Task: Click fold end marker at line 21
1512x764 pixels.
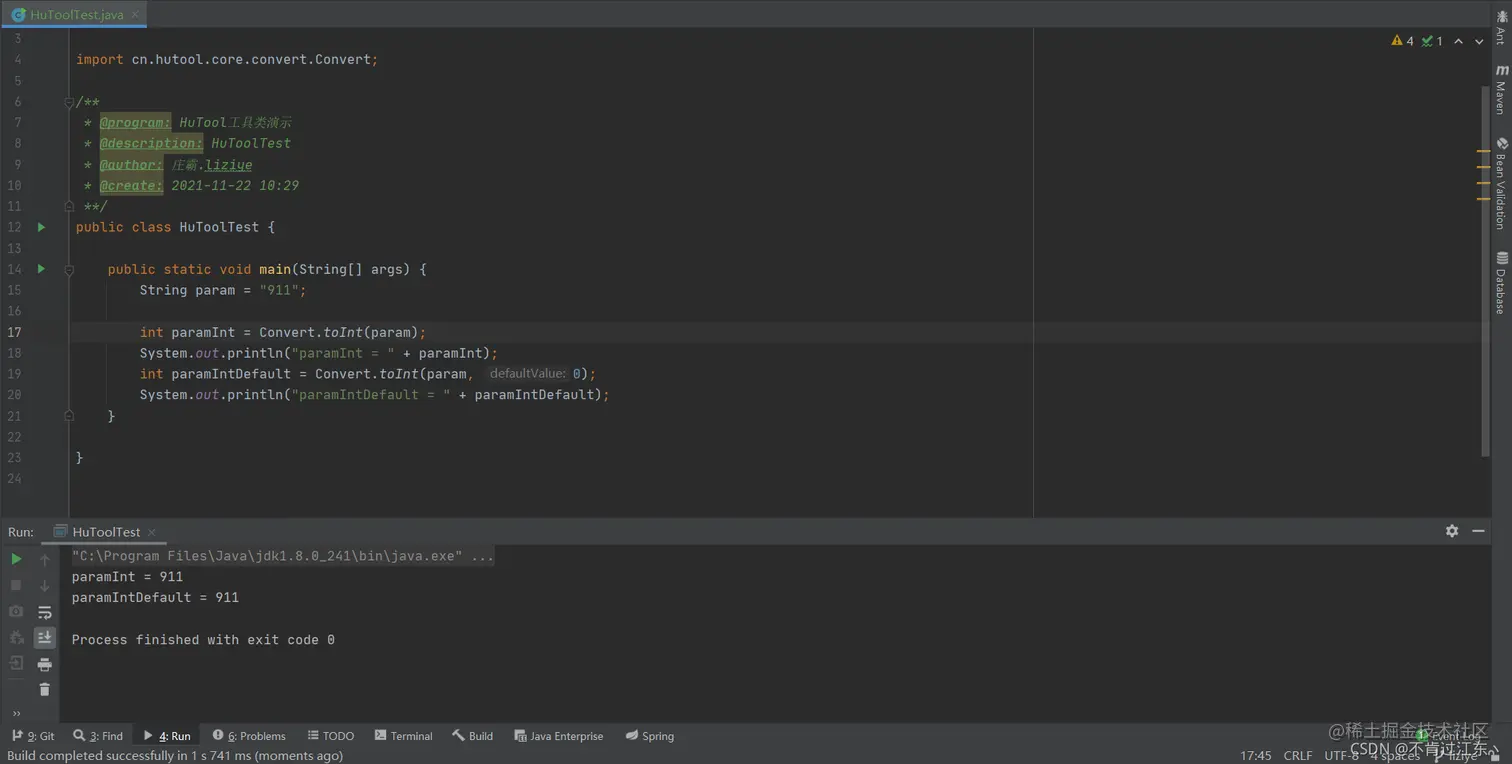Action: (x=69, y=415)
